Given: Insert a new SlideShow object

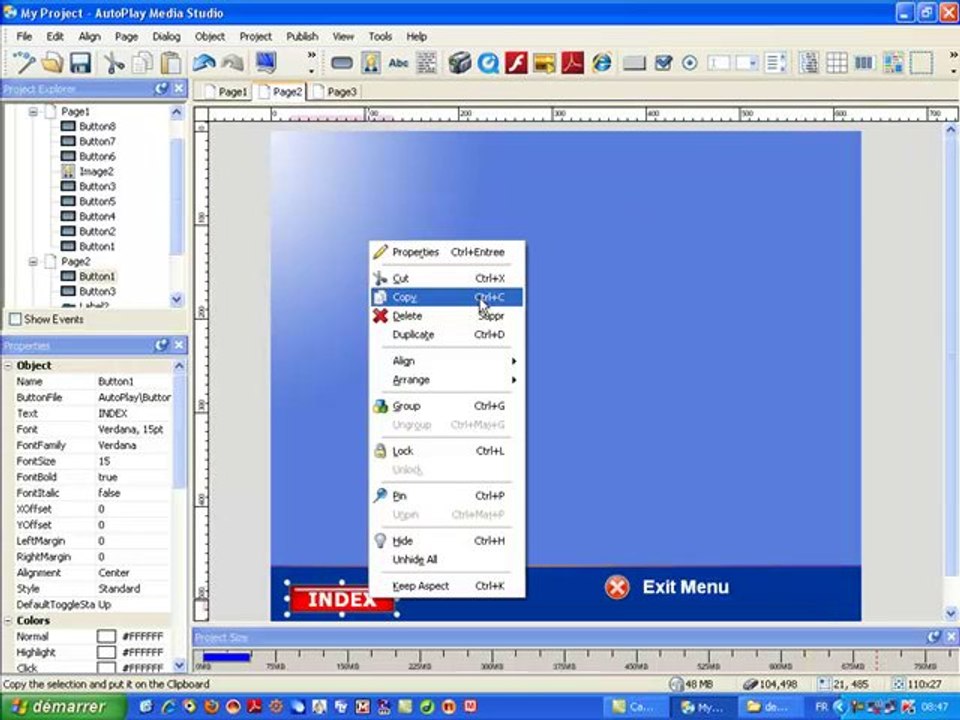Looking at the screenshot, I should (x=544, y=62).
